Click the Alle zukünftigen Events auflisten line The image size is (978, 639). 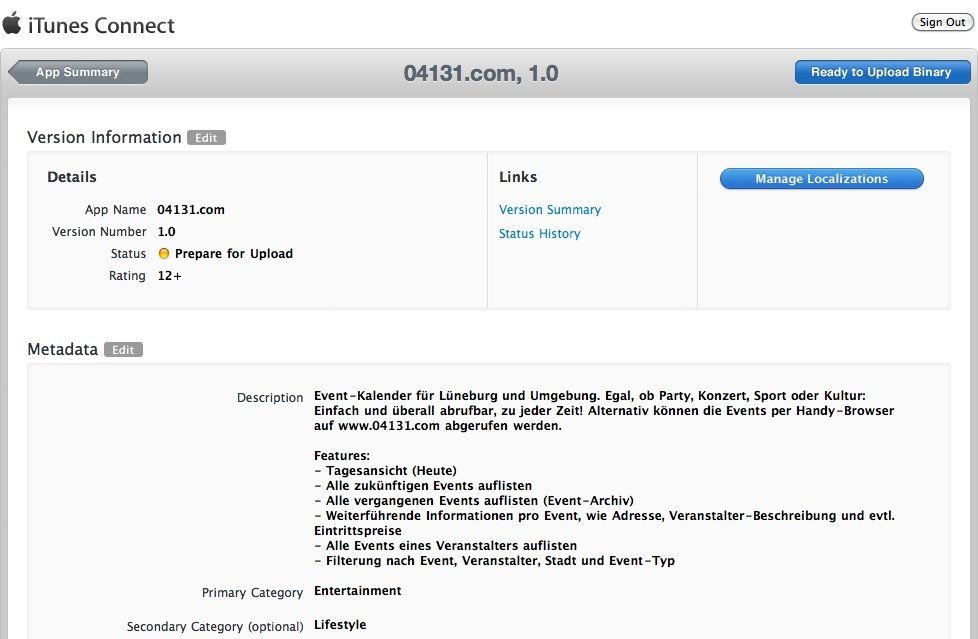[423, 485]
